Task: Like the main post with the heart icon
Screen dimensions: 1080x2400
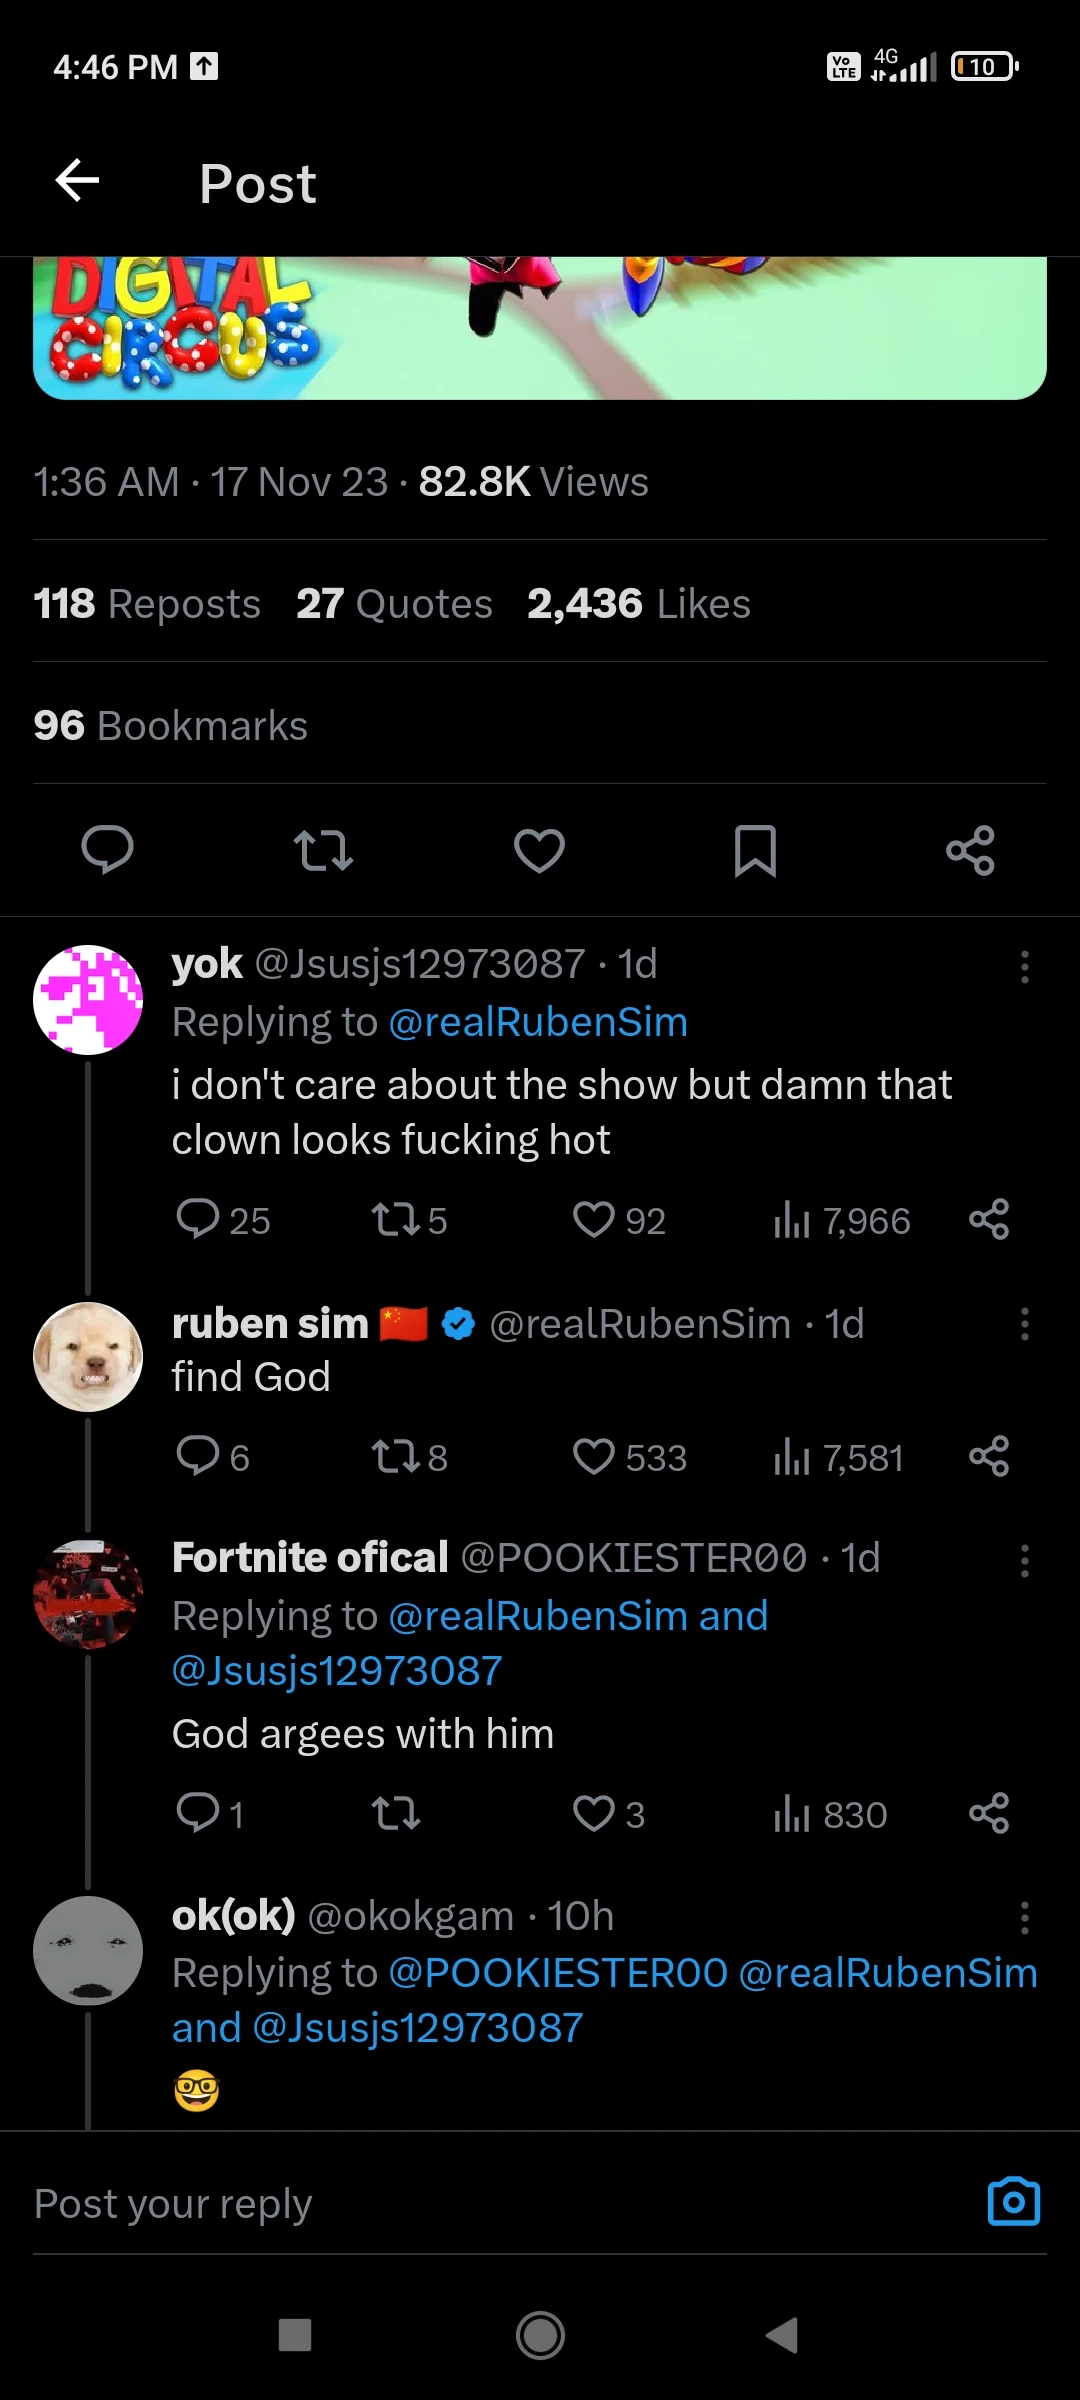Action: coord(539,850)
